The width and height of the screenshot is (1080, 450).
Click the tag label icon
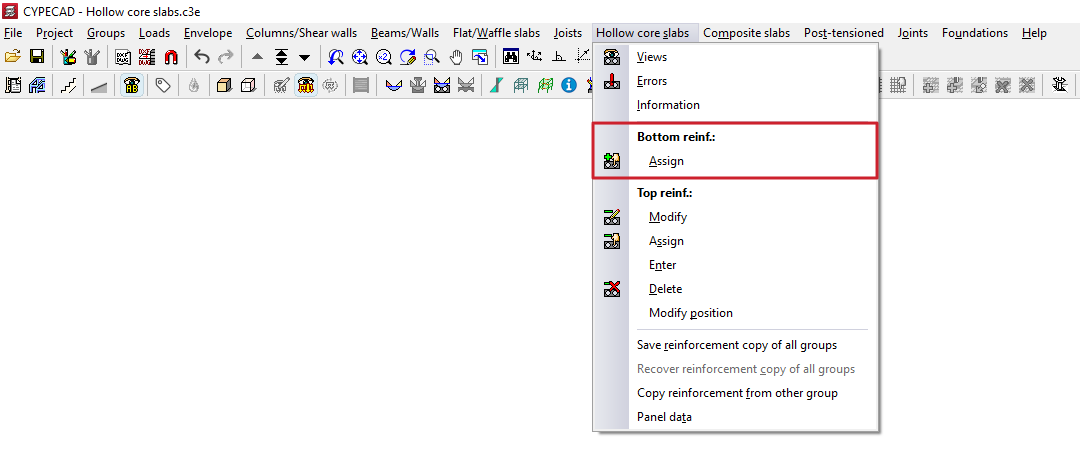[163, 85]
